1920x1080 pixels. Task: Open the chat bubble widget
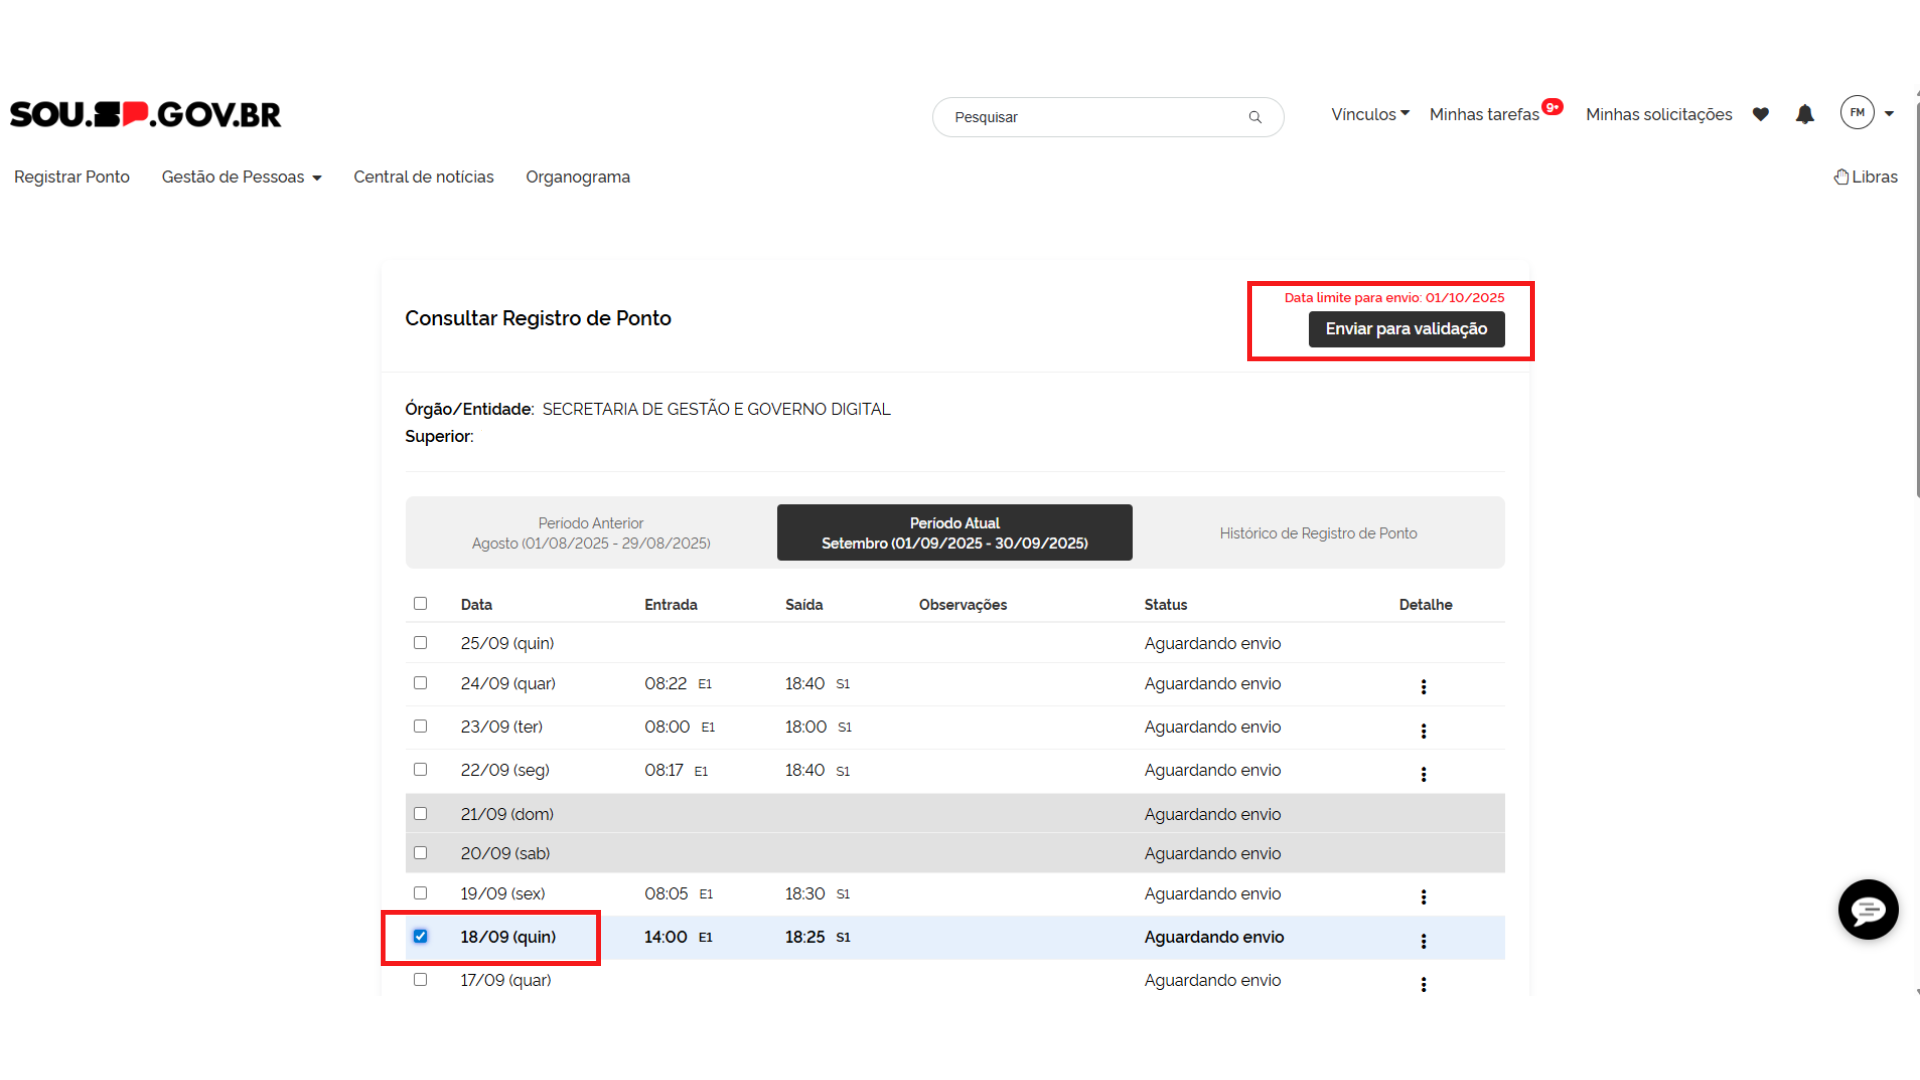1867,910
